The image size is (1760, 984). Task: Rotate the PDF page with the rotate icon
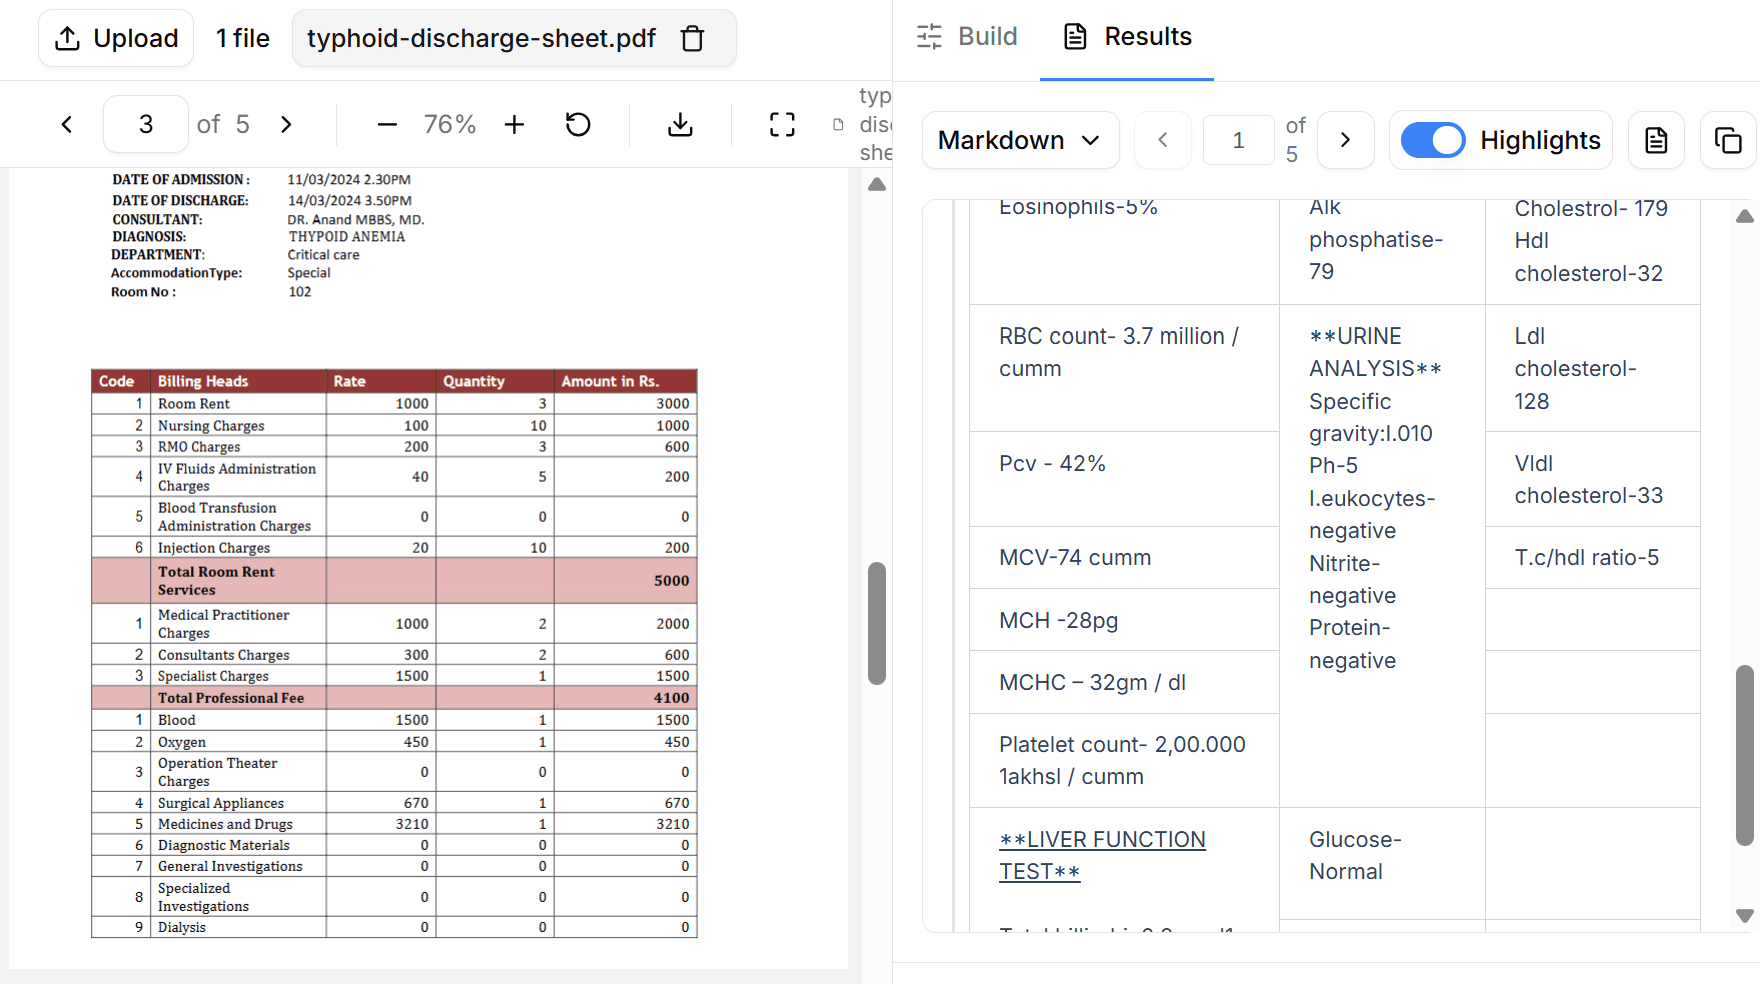tap(577, 124)
